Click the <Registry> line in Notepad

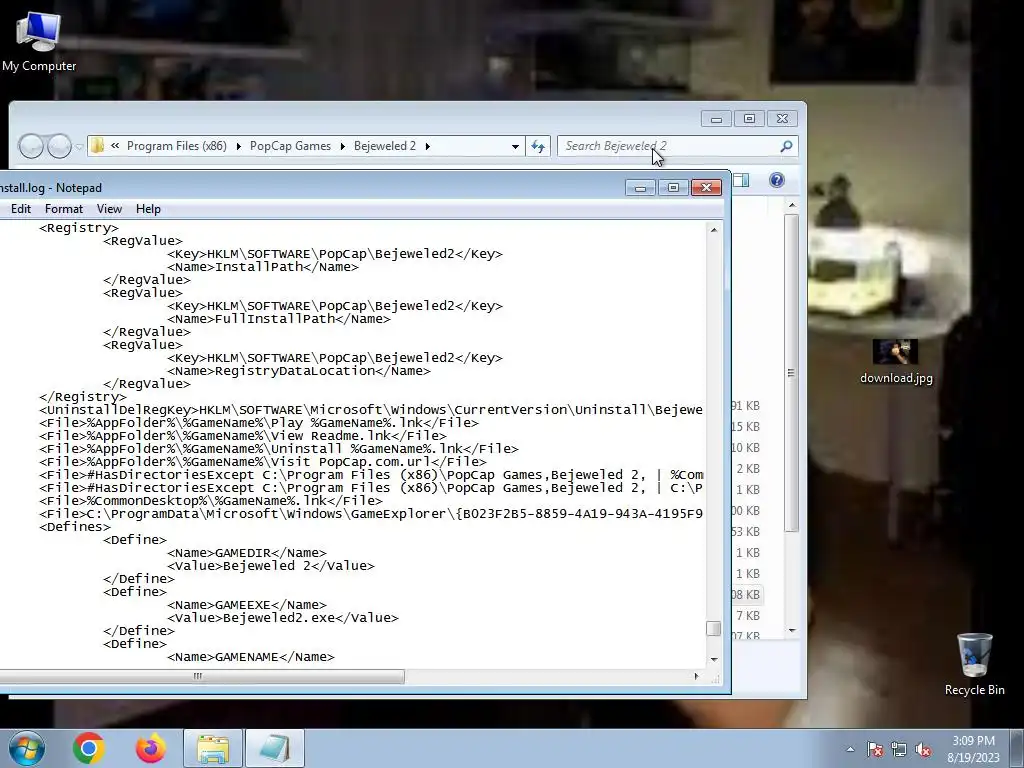(x=79, y=228)
